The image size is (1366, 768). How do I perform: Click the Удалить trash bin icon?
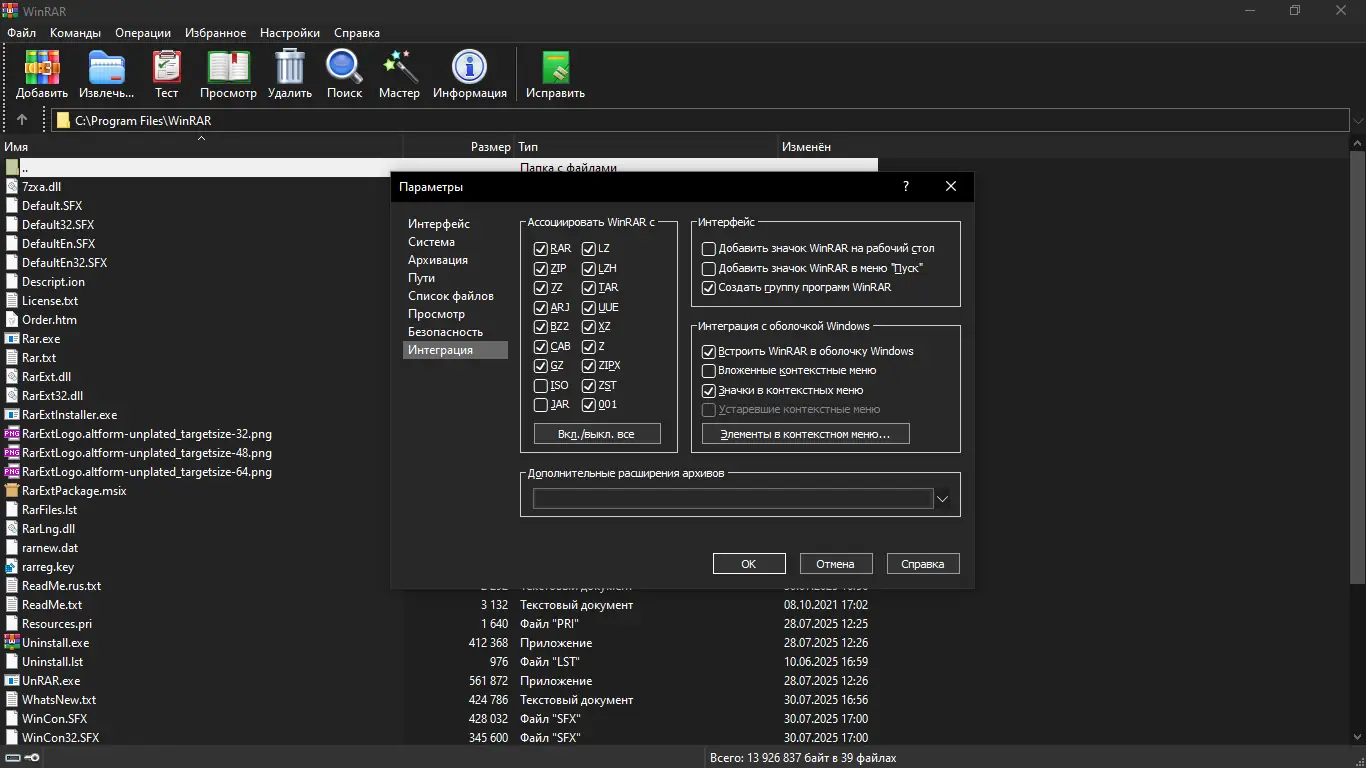290,68
